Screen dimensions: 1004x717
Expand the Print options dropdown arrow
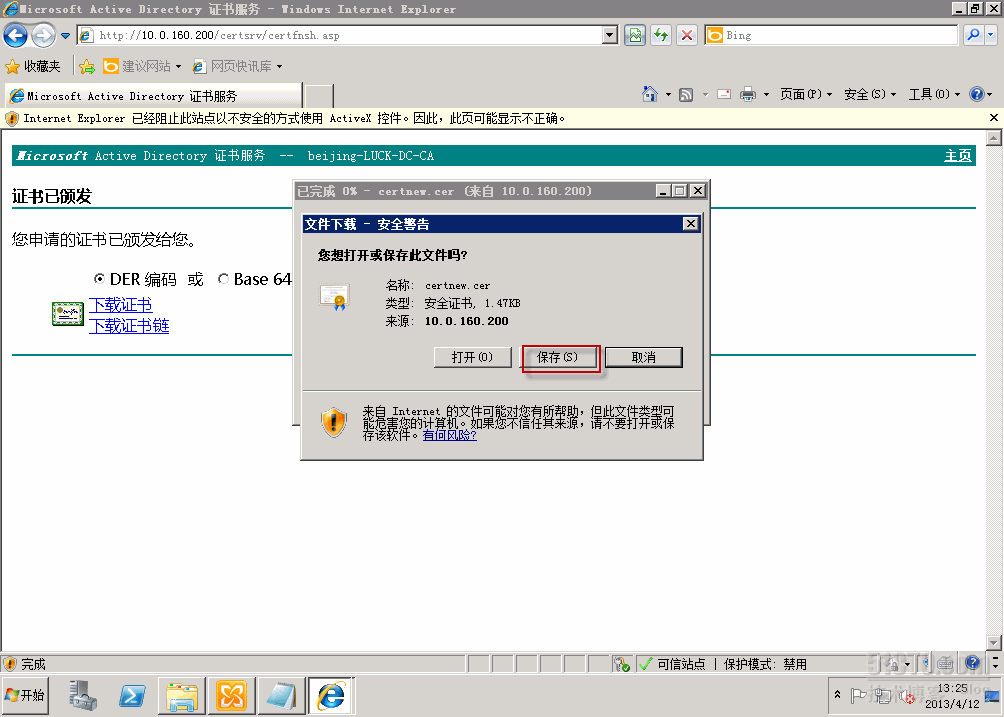(766, 95)
